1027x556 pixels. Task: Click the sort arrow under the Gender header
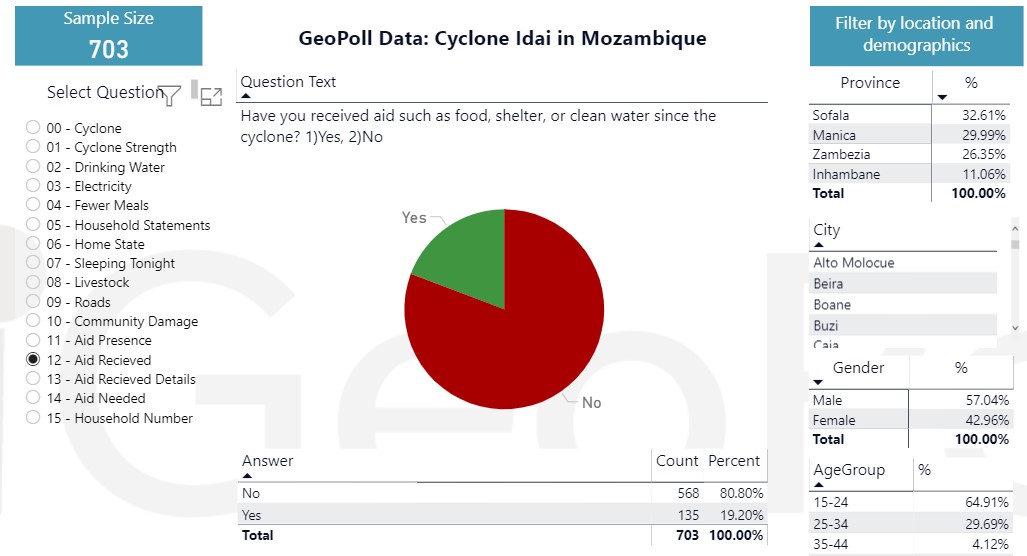pos(818,382)
